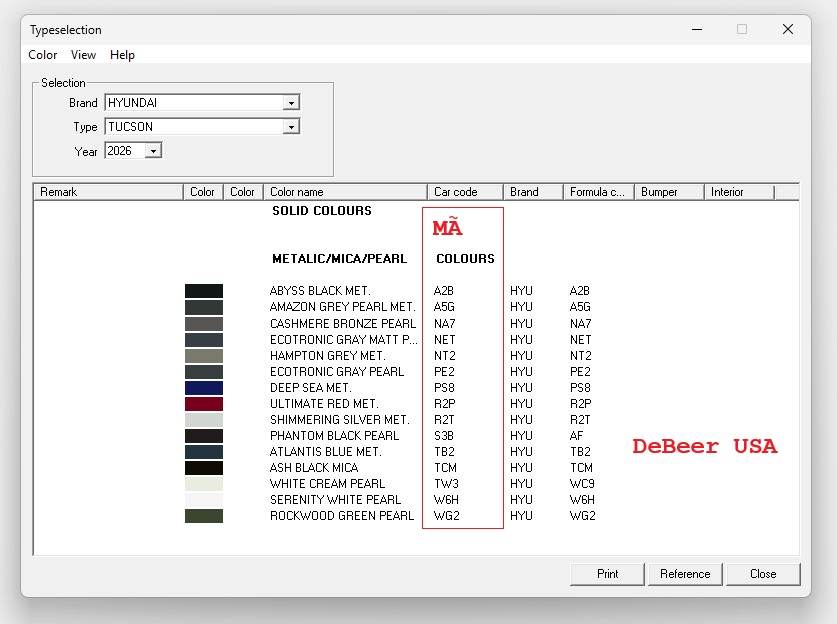
Task: Open the View menu
Action: point(83,55)
